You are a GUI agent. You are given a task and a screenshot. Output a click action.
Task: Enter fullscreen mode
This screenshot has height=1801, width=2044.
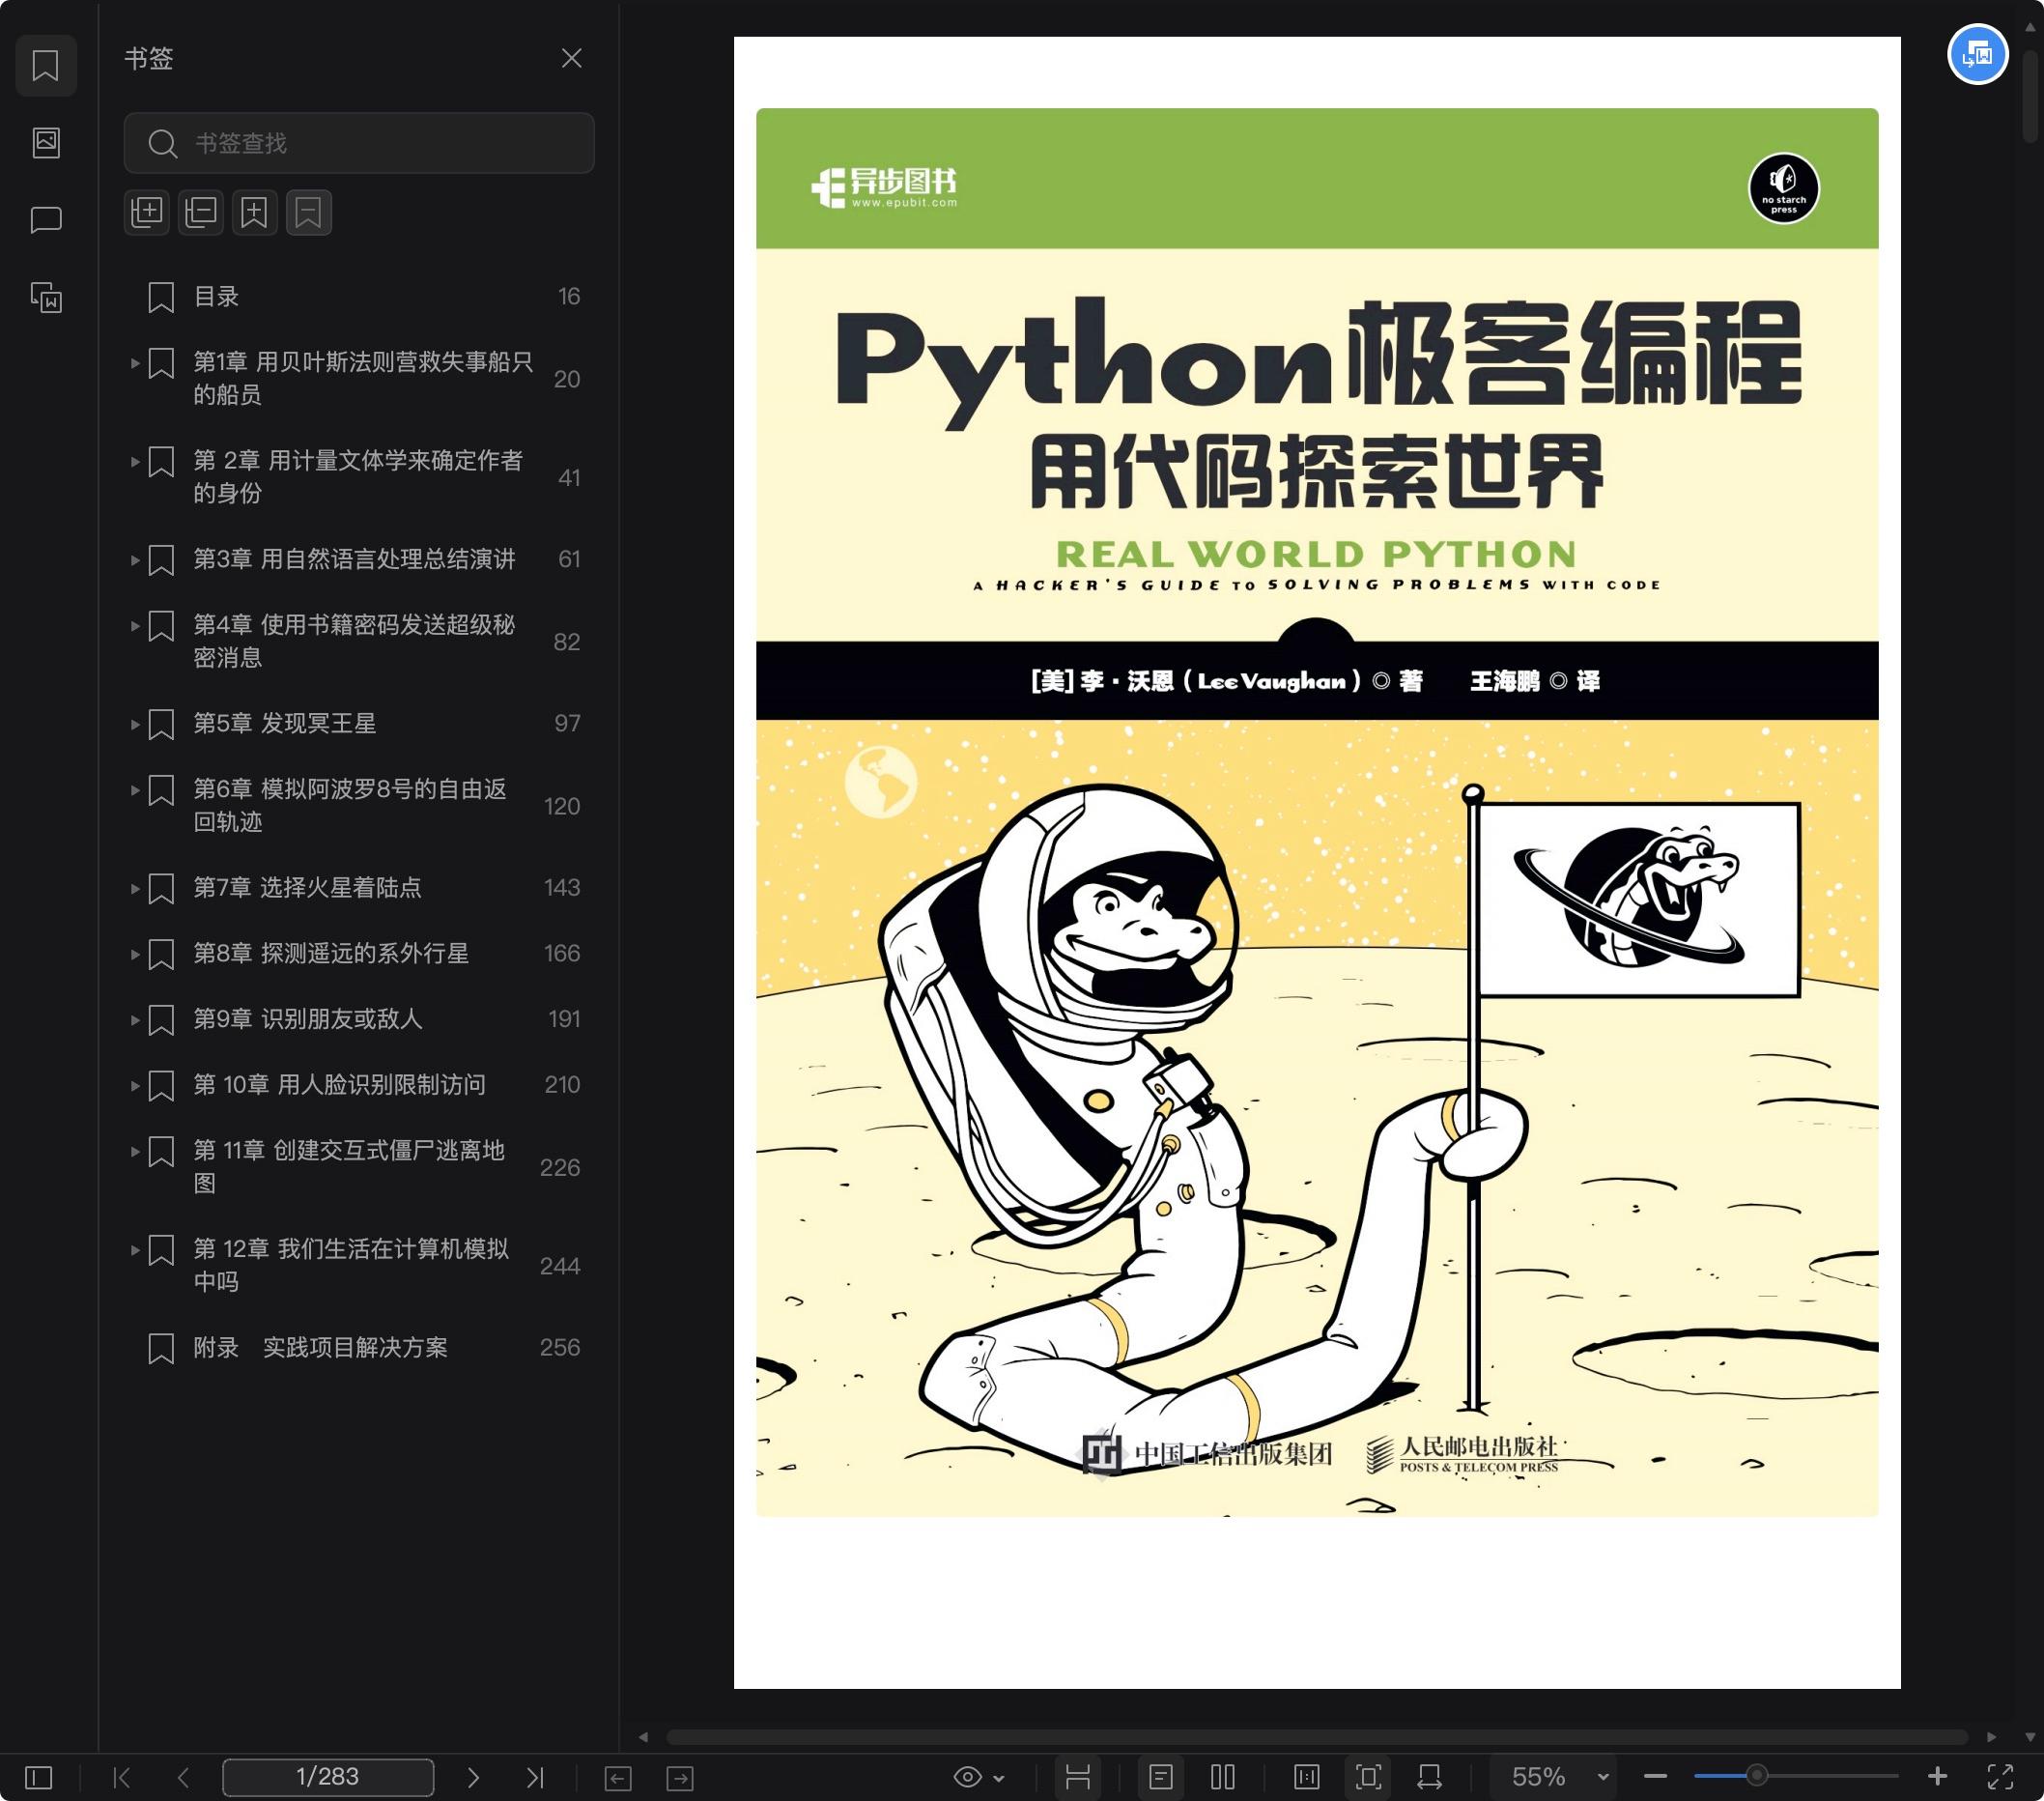point(2000,1777)
